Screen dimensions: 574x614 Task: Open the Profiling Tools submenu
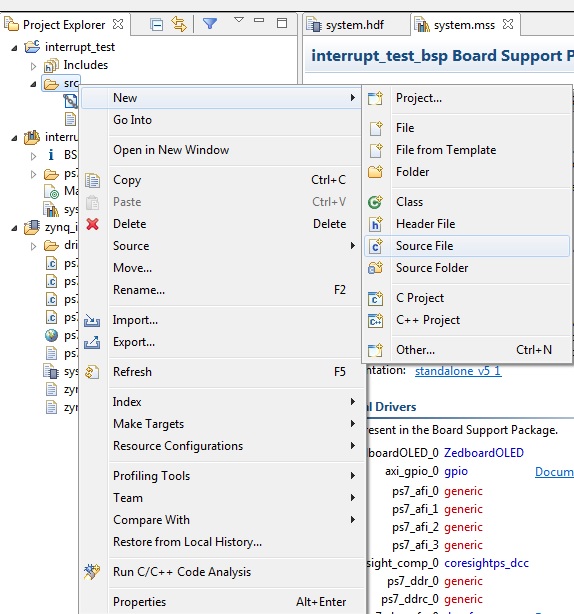tap(222, 476)
